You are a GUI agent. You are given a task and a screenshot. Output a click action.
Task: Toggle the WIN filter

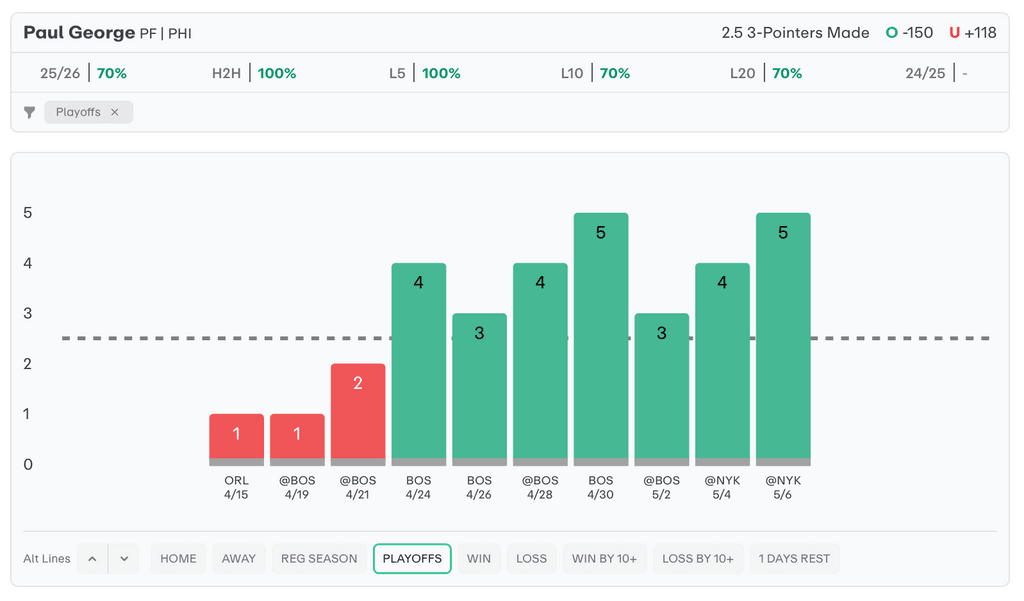pos(479,559)
